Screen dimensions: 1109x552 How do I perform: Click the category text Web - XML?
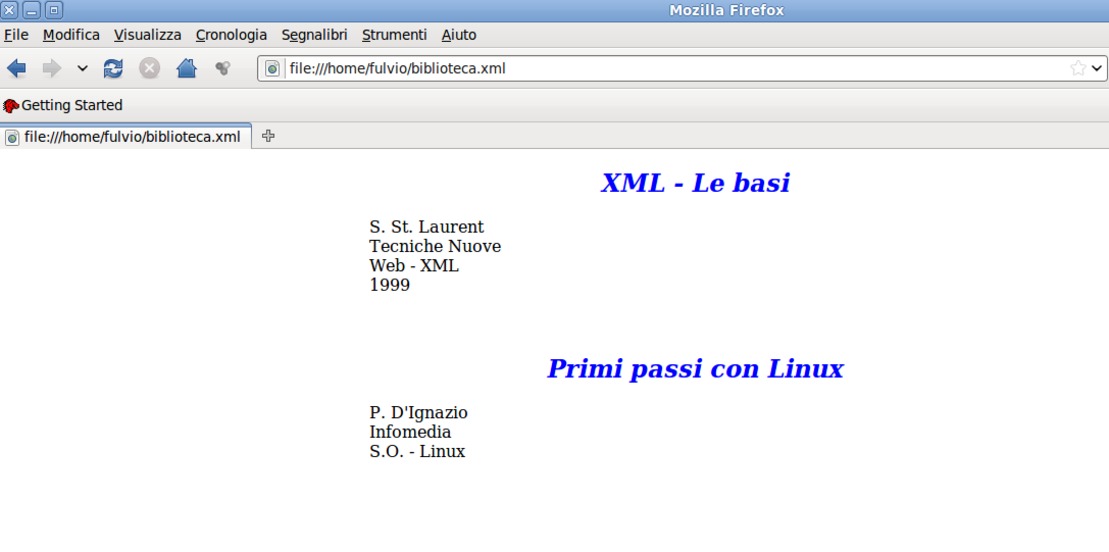click(x=414, y=266)
